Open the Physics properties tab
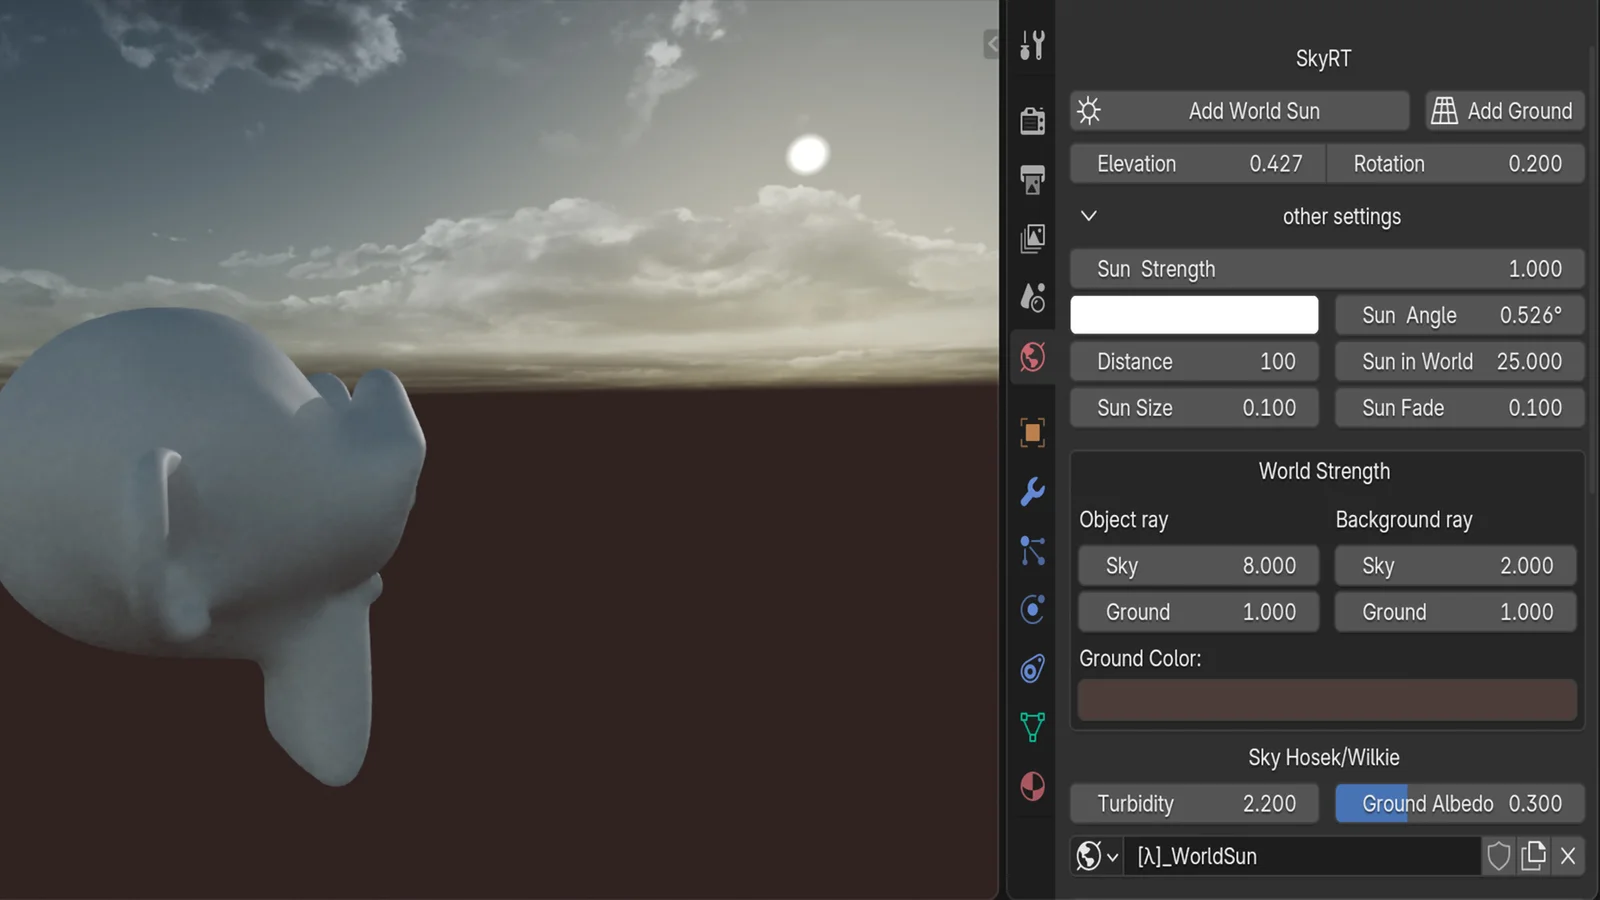Screen dimensions: 1600x900 pyautogui.click(x=1032, y=610)
